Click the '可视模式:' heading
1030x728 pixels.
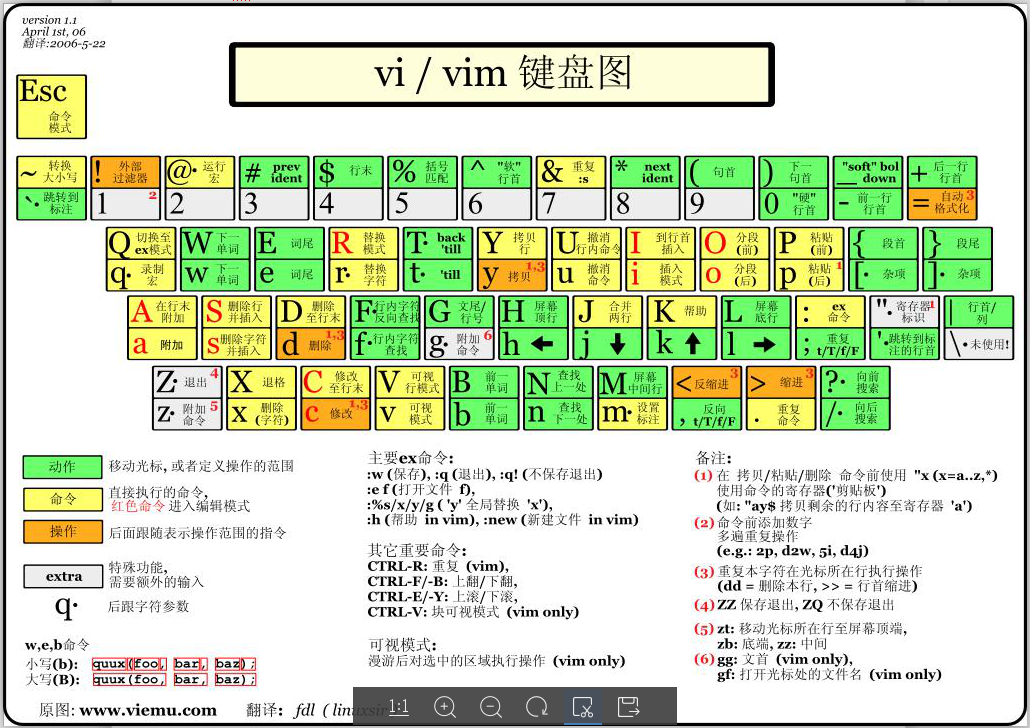pos(402,645)
